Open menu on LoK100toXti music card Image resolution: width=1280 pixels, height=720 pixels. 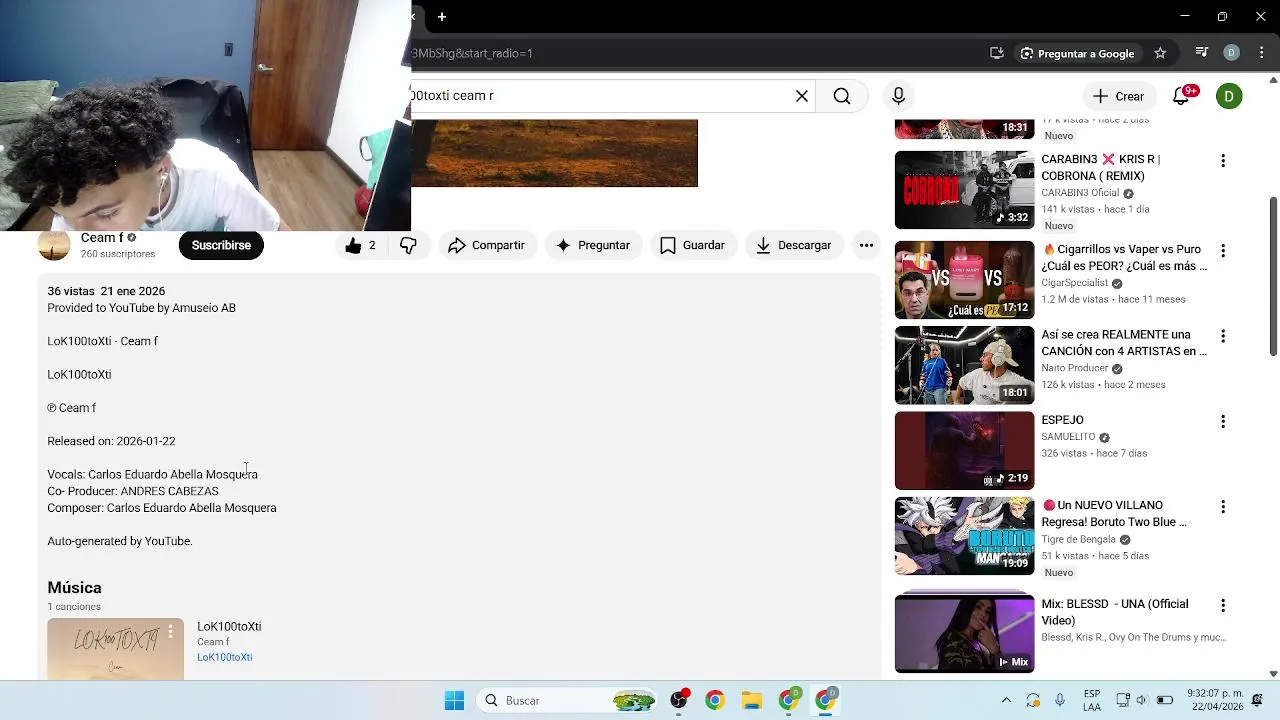click(170, 631)
